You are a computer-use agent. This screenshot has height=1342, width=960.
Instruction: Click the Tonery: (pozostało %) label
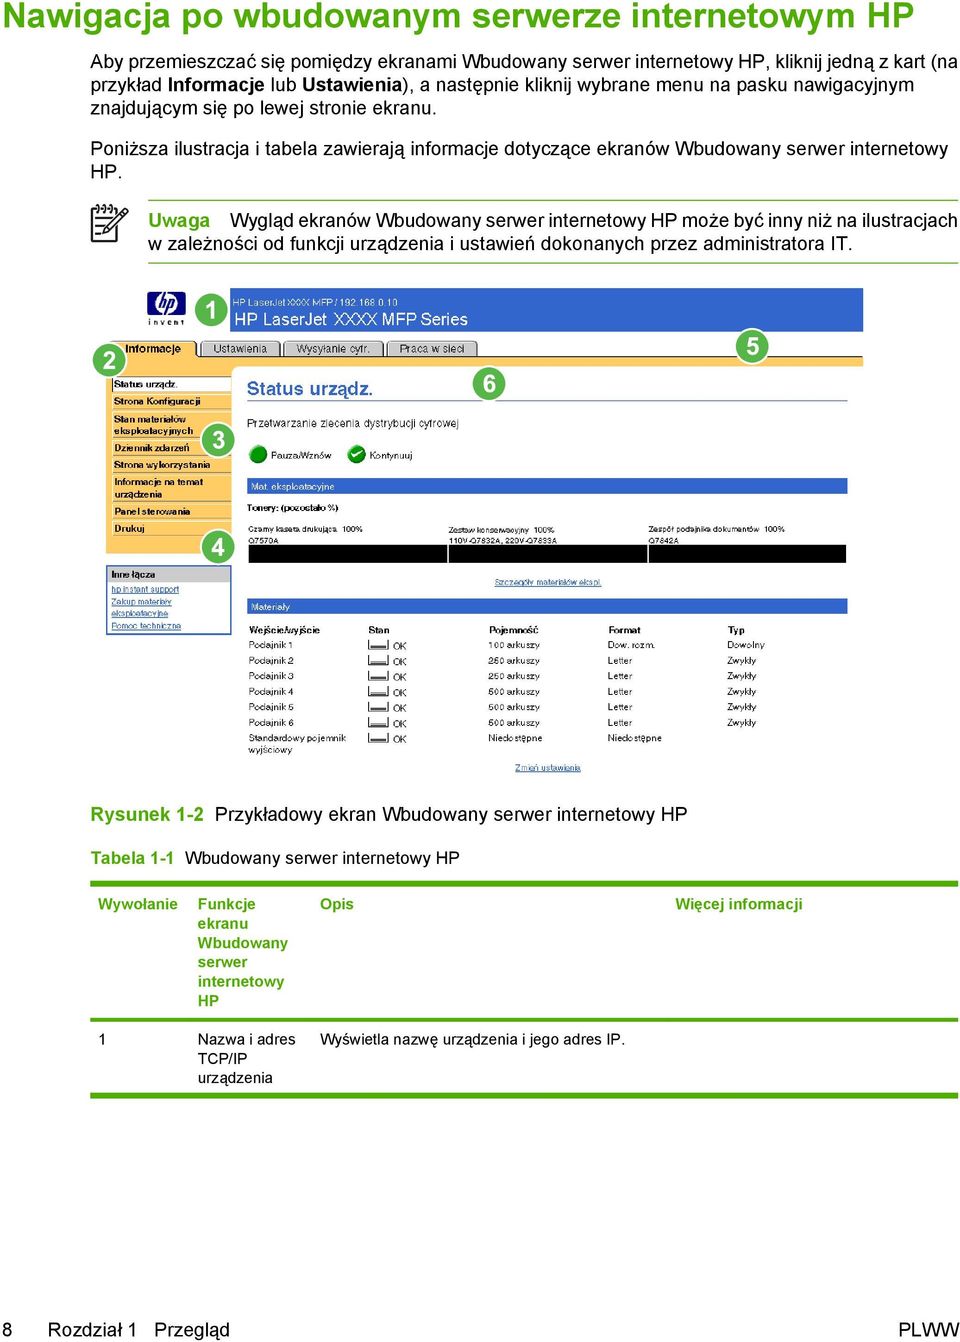292,508
